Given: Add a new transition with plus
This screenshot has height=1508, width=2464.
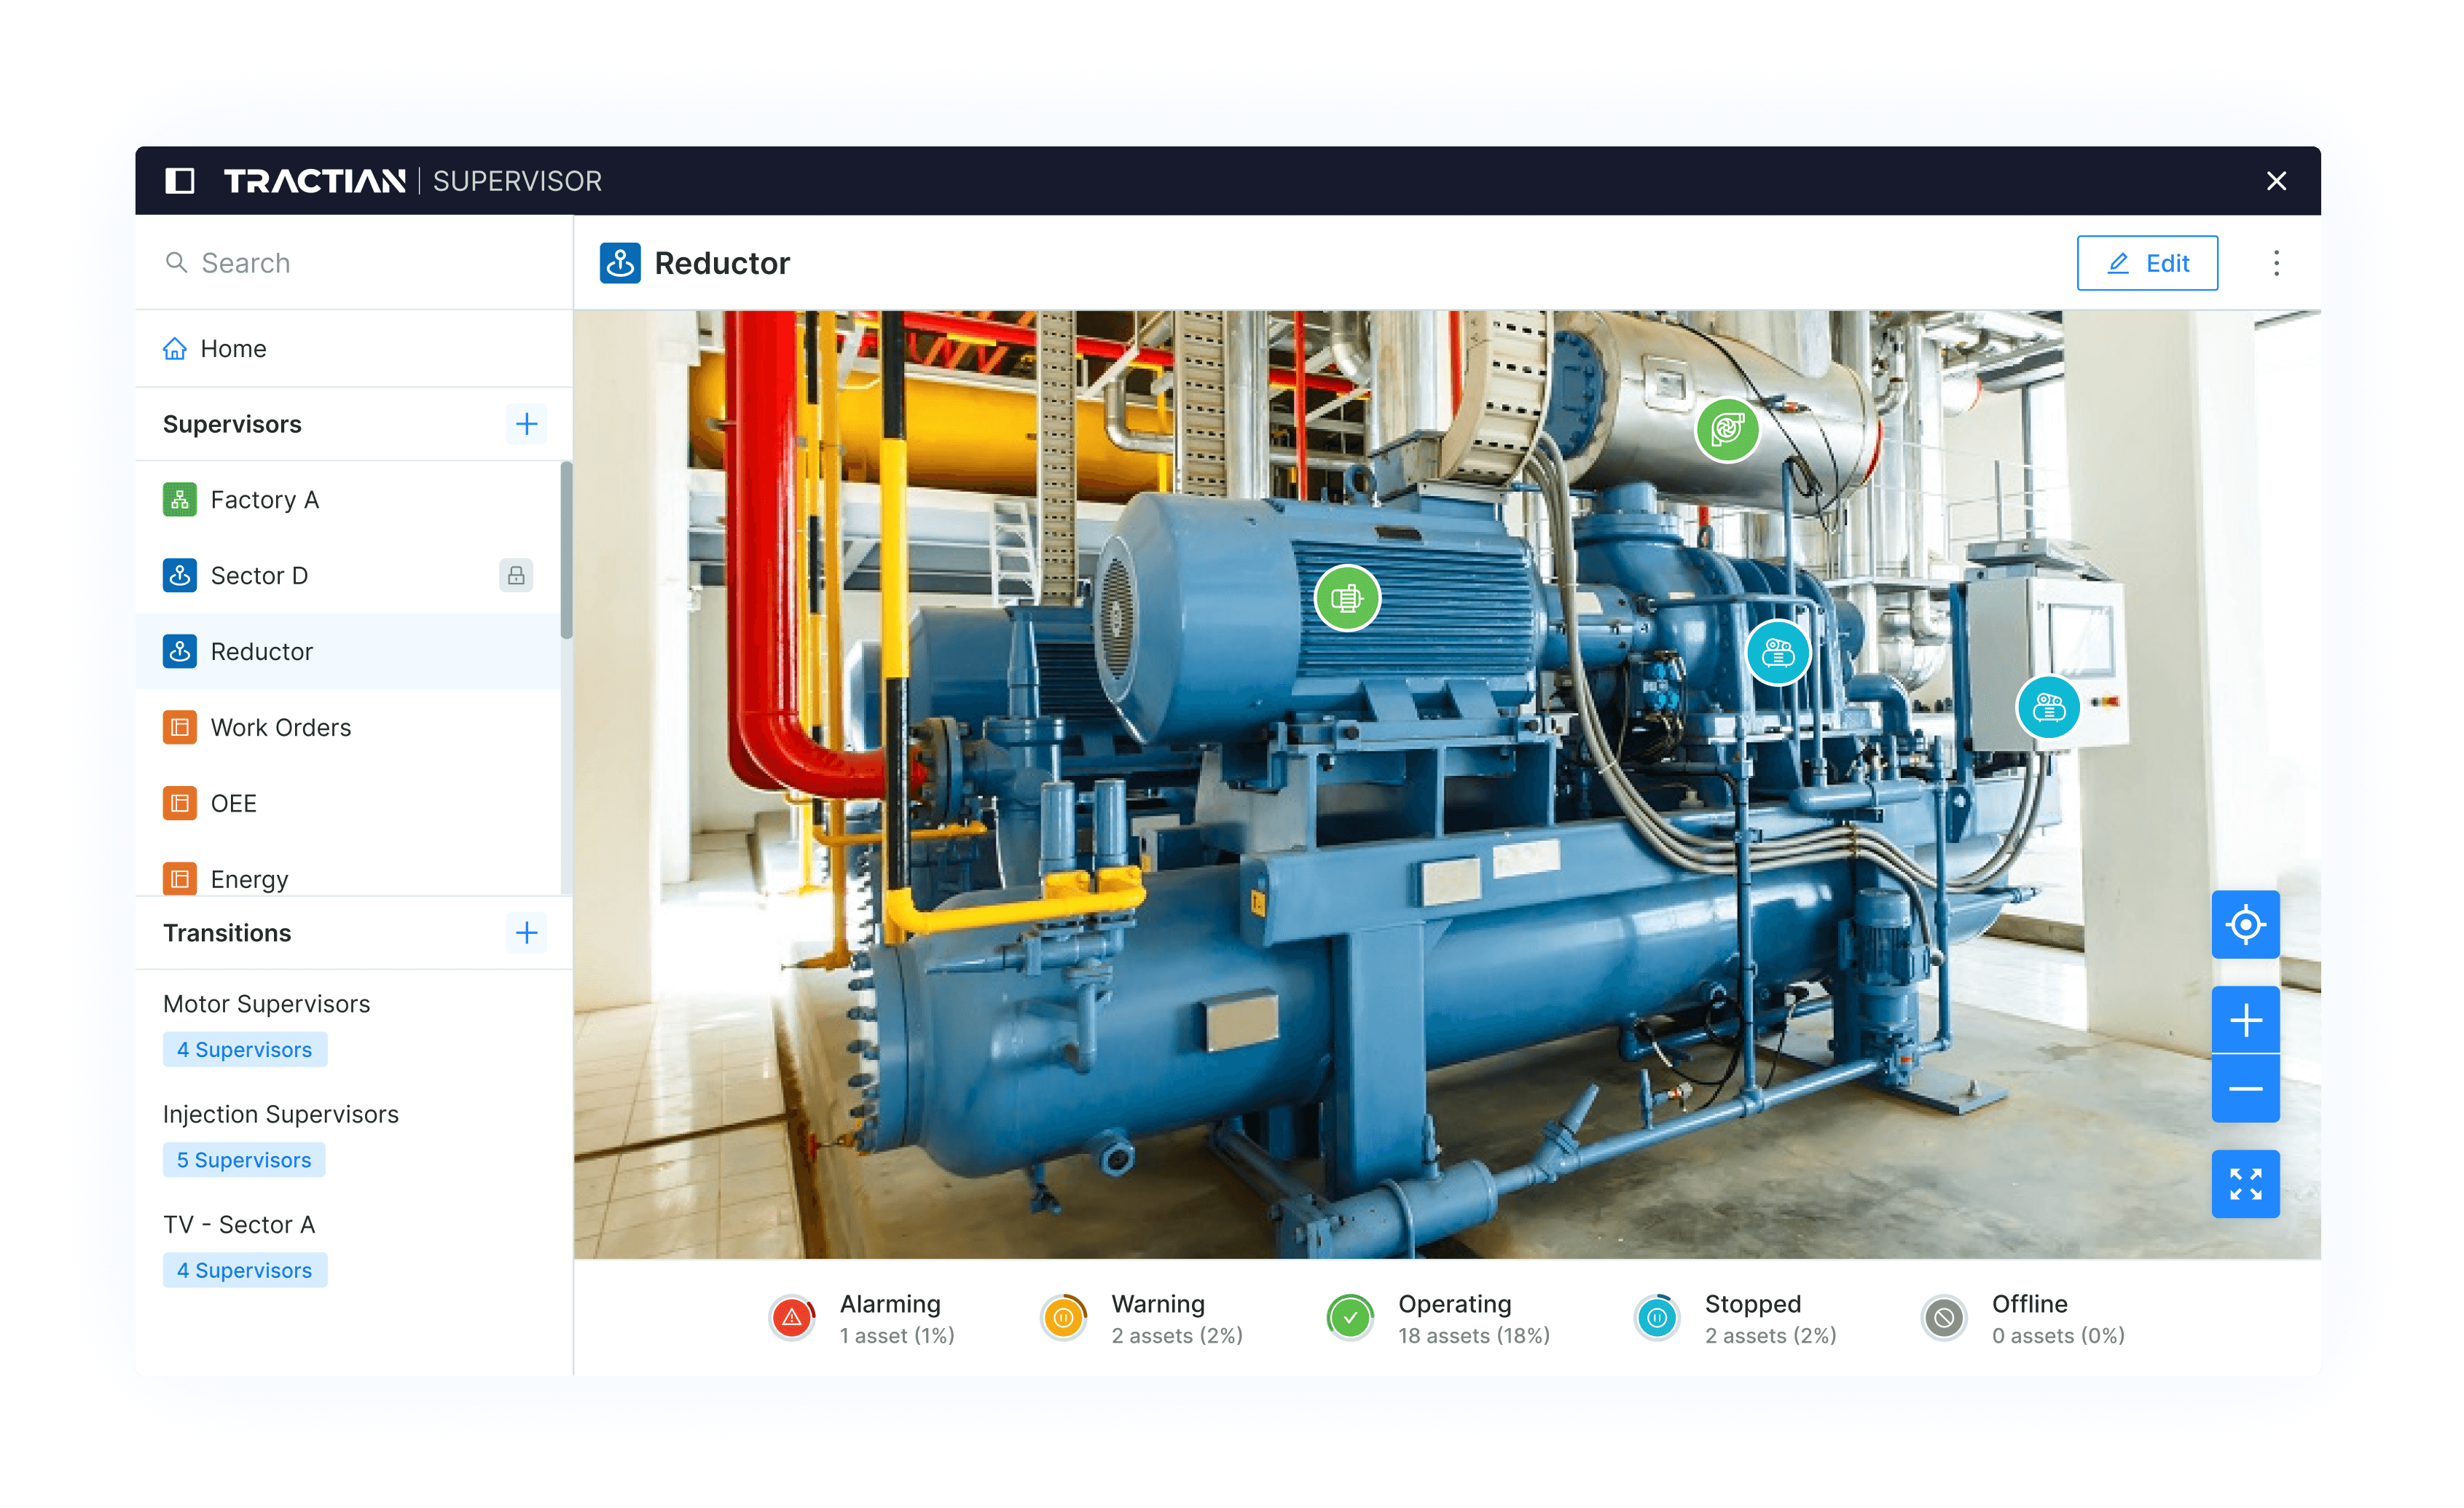Looking at the screenshot, I should (x=526, y=933).
